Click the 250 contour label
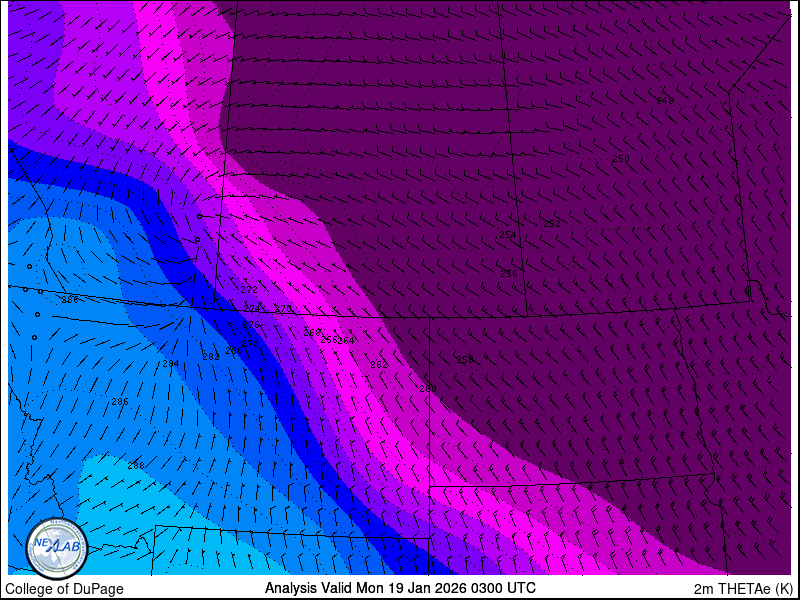 click(620, 159)
